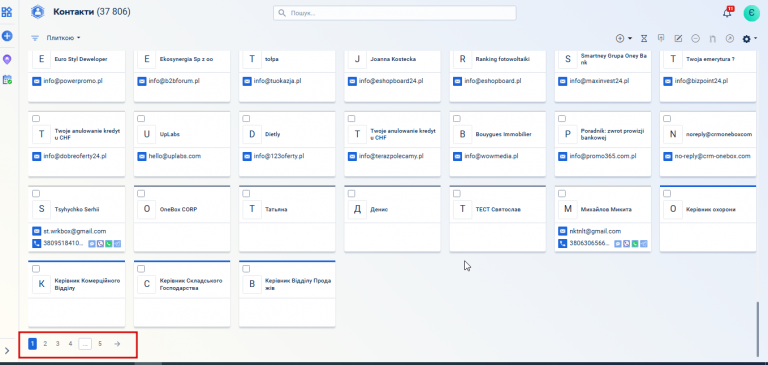Click email info@promo365.com.pl
The image size is (768, 365).
(603, 156)
